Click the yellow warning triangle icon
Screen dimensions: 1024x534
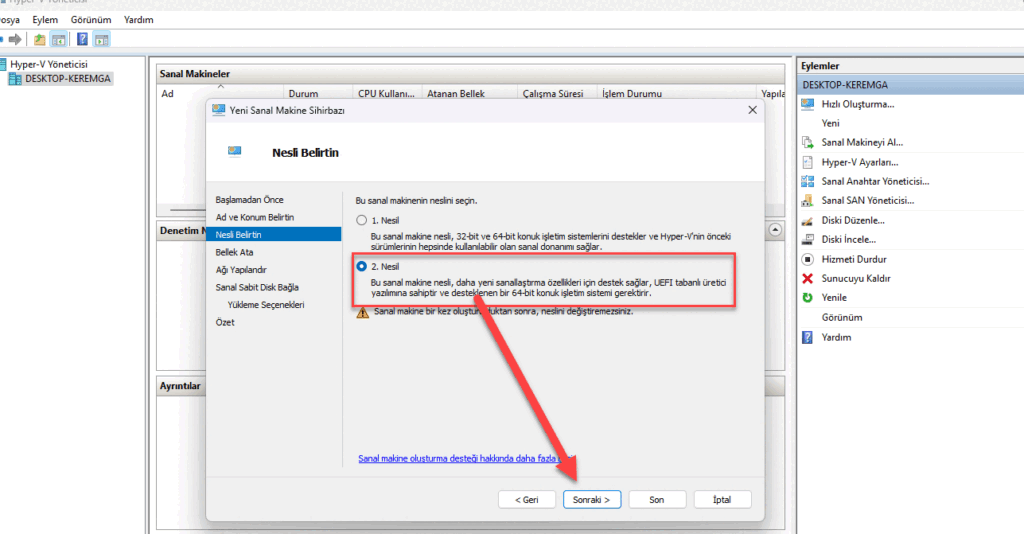[362, 313]
